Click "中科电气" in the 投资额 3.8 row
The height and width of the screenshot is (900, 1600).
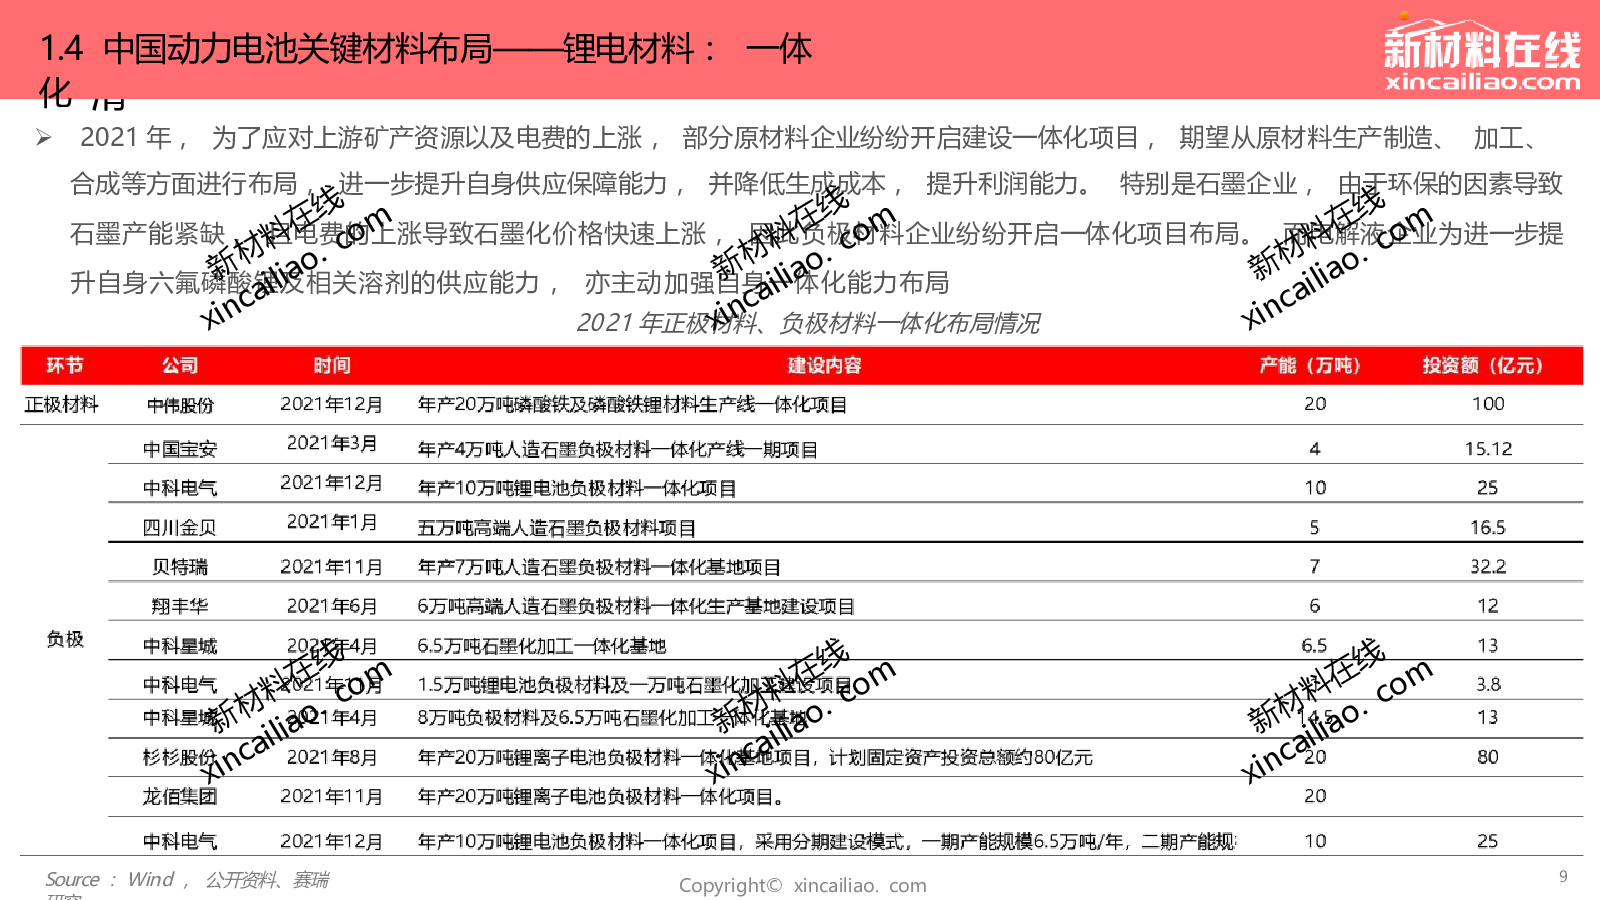click(180, 685)
